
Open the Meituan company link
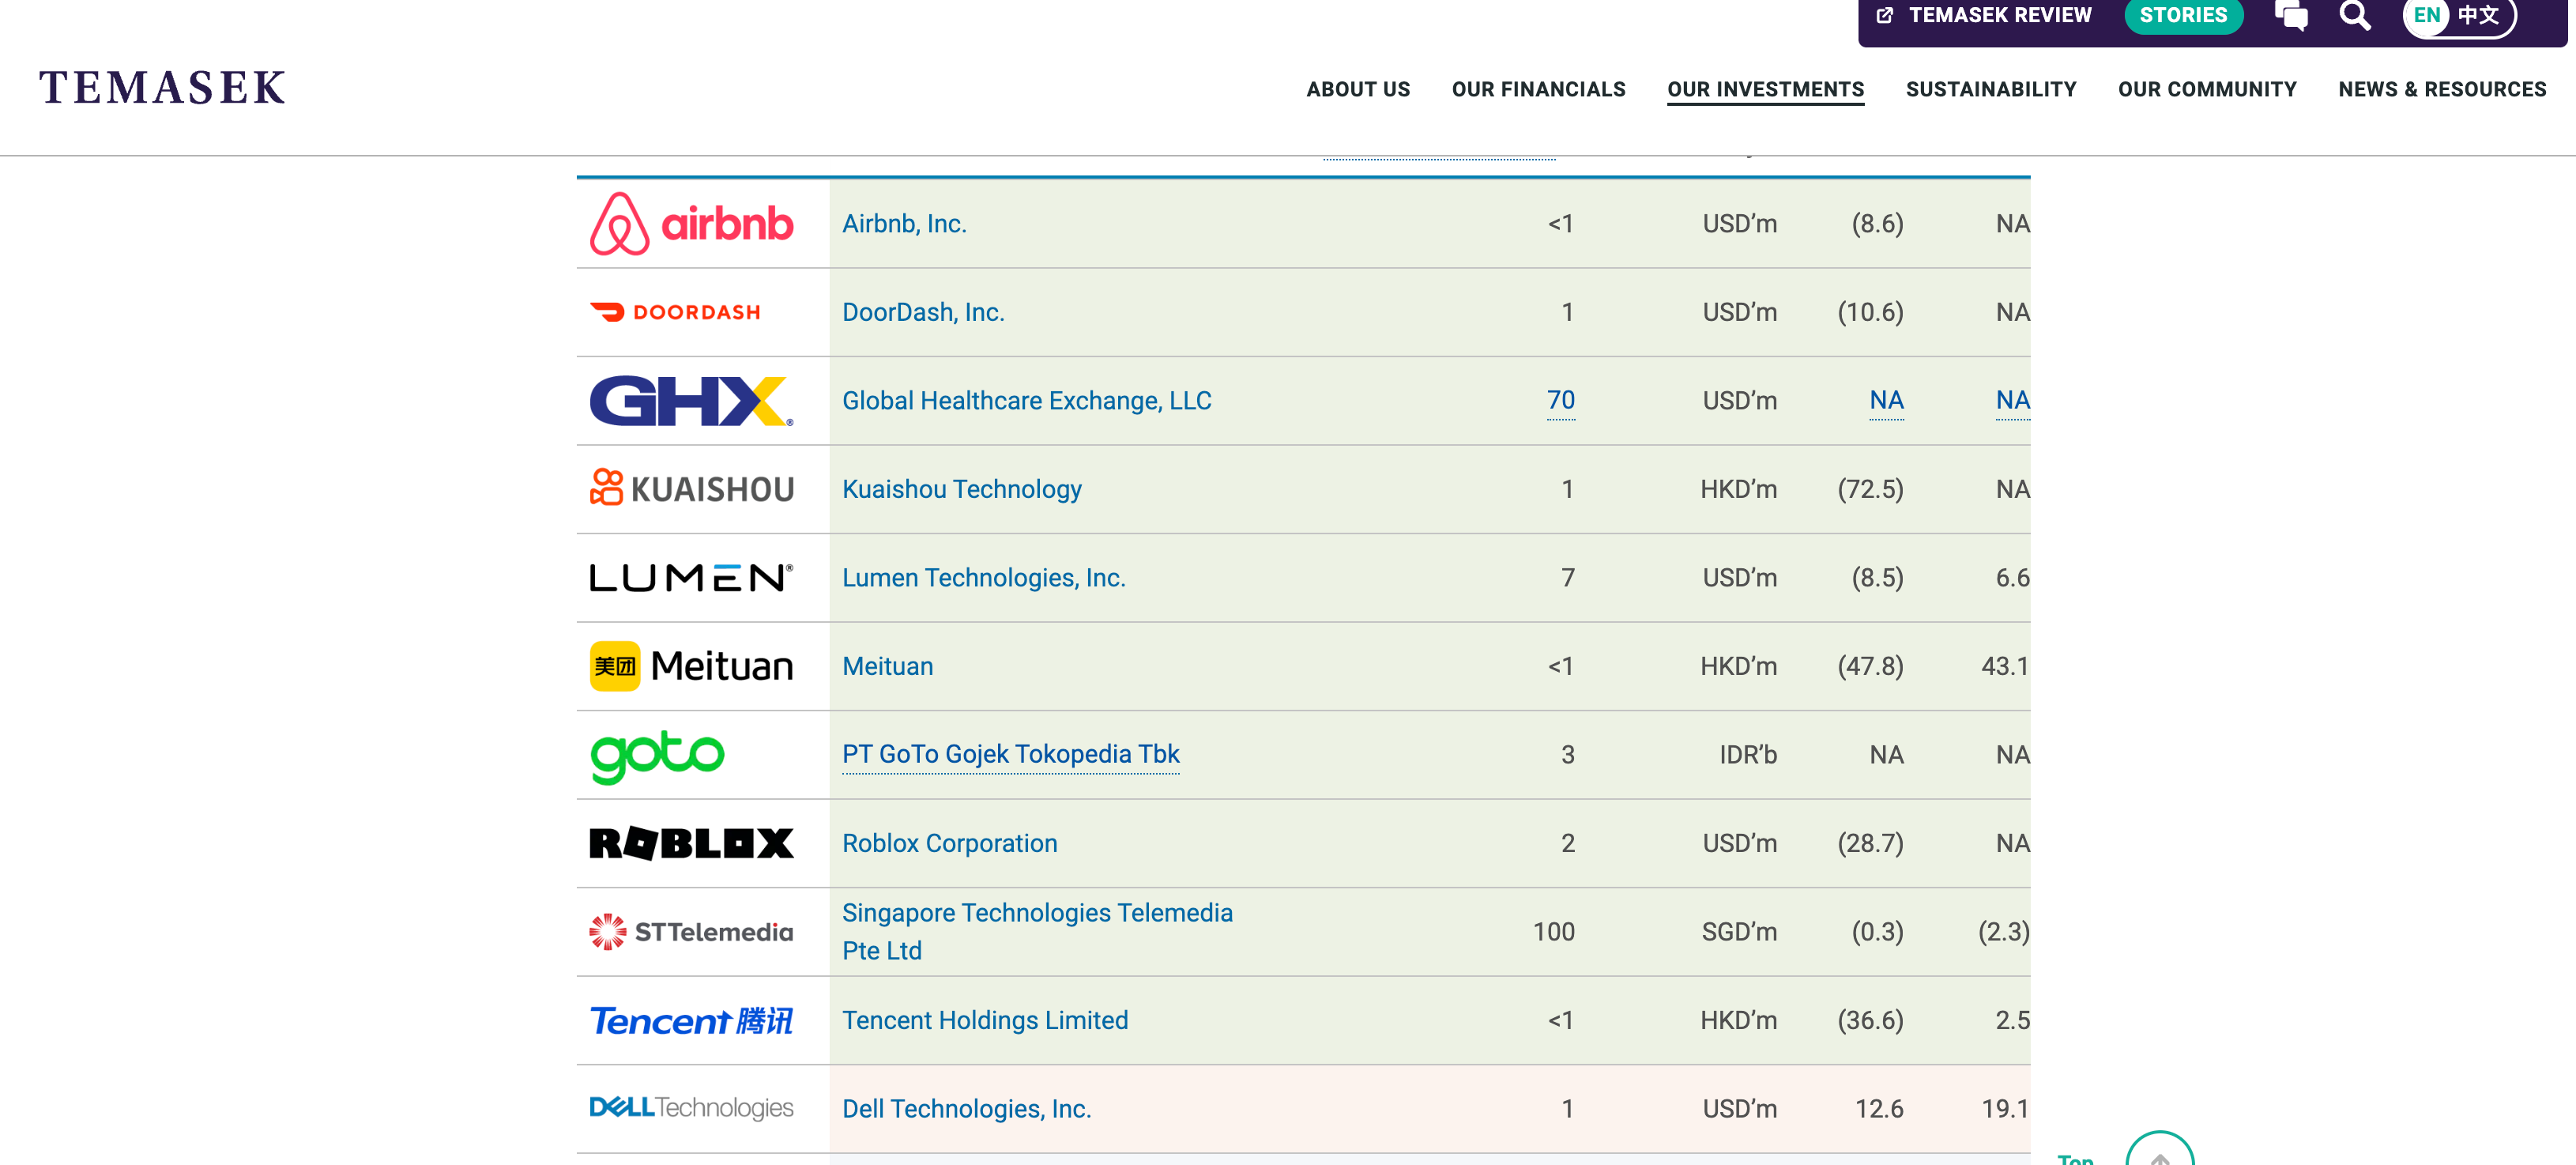pyautogui.click(x=887, y=666)
